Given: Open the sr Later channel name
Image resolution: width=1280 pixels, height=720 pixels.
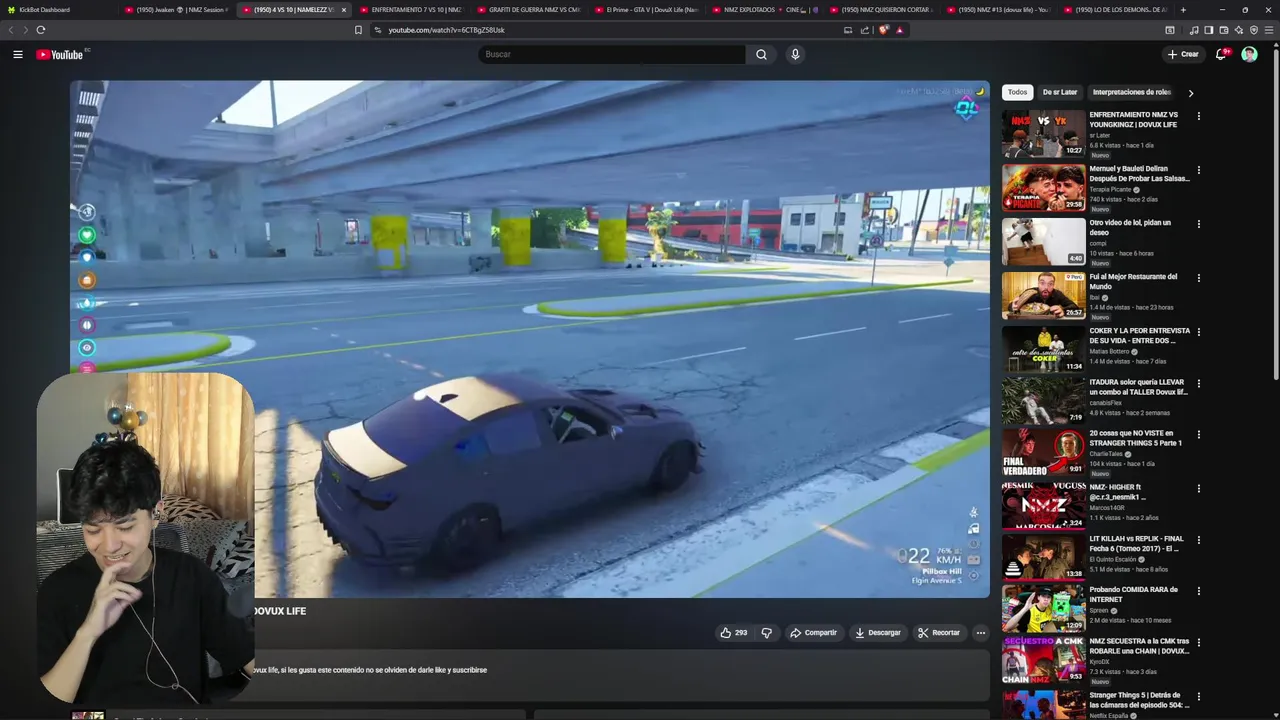Looking at the screenshot, I should click(x=1100, y=135).
